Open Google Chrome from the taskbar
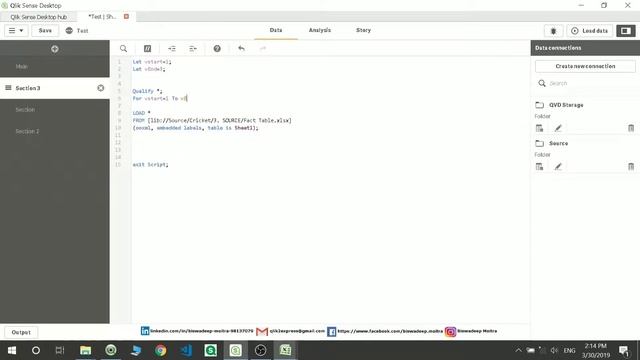This screenshot has width=640, height=360. [x=160, y=350]
